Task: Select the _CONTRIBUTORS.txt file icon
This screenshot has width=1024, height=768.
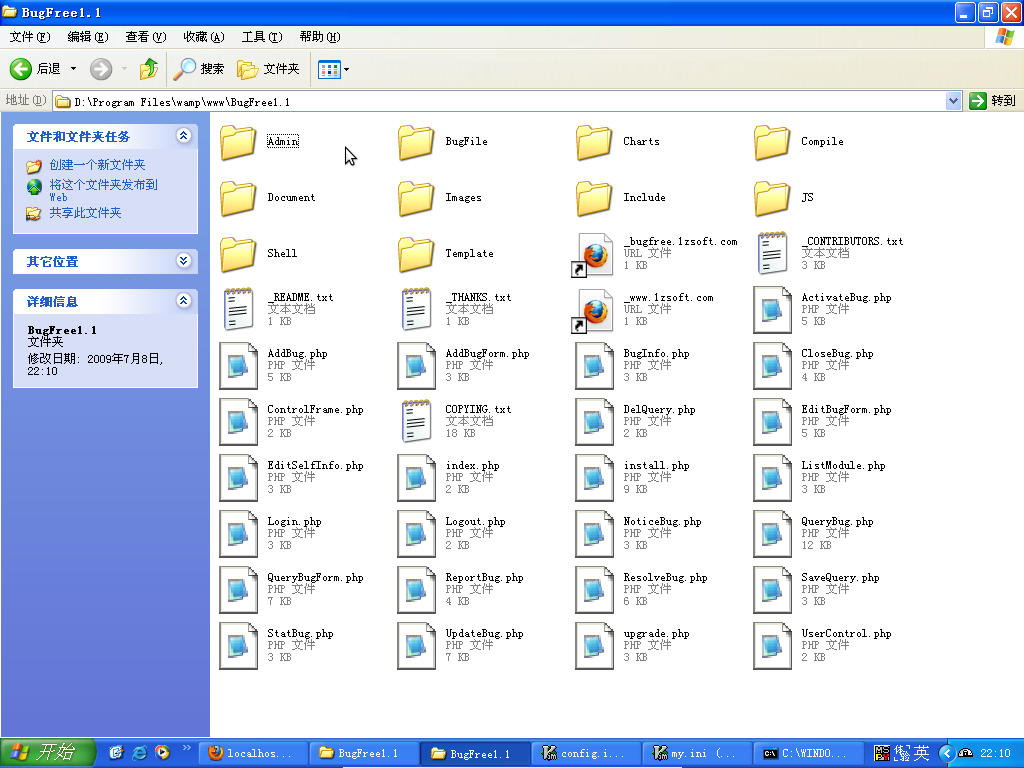Action: click(x=773, y=253)
